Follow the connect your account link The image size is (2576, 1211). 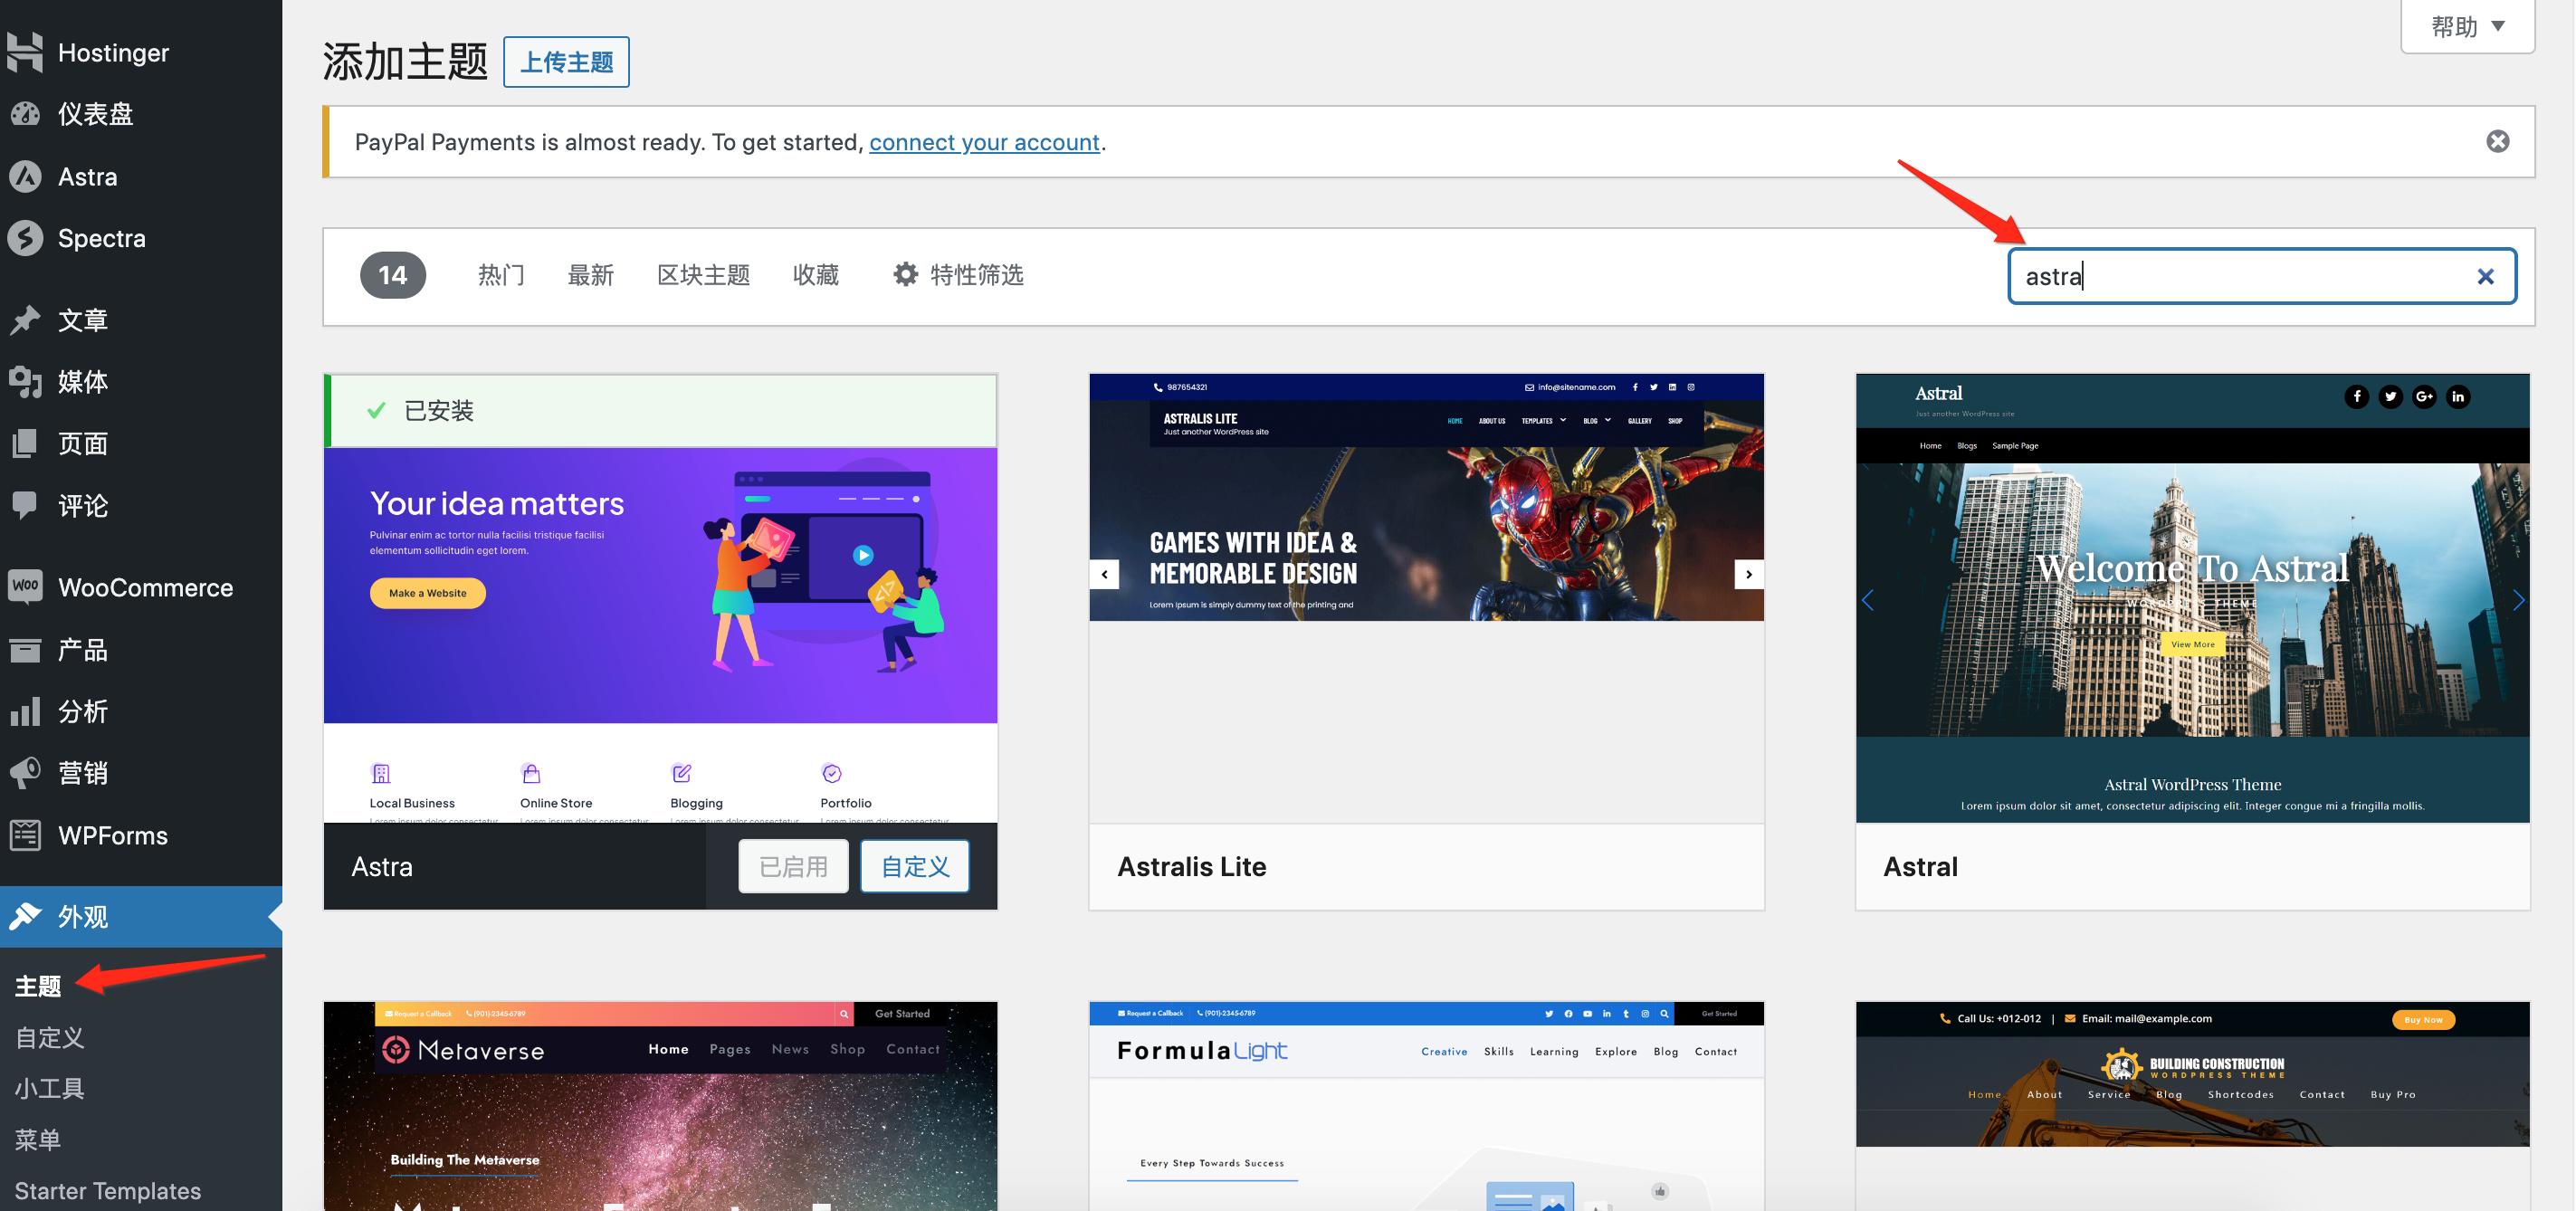[984, 142]
